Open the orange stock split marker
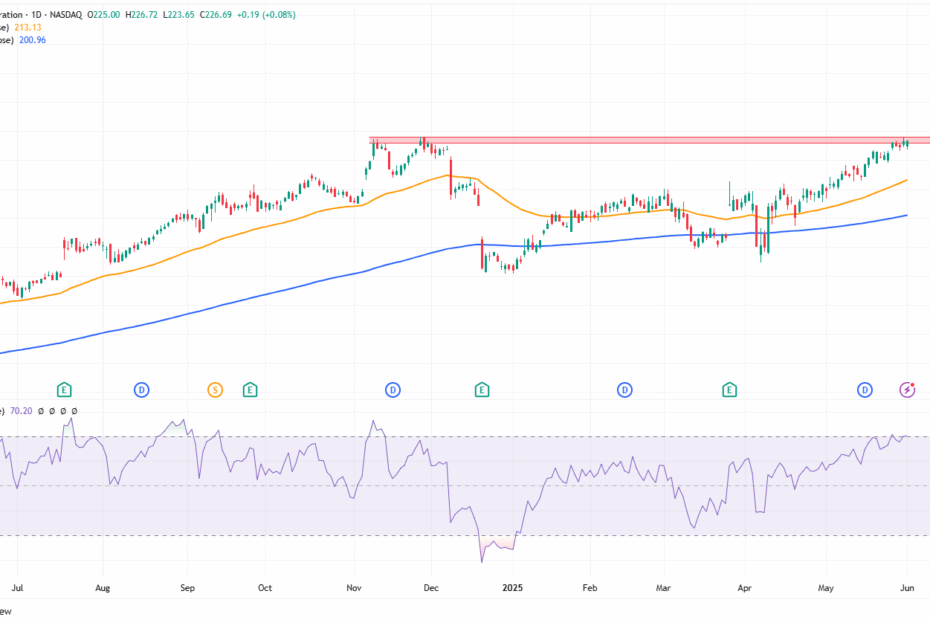The image size is (930, 620). (214, 389)
